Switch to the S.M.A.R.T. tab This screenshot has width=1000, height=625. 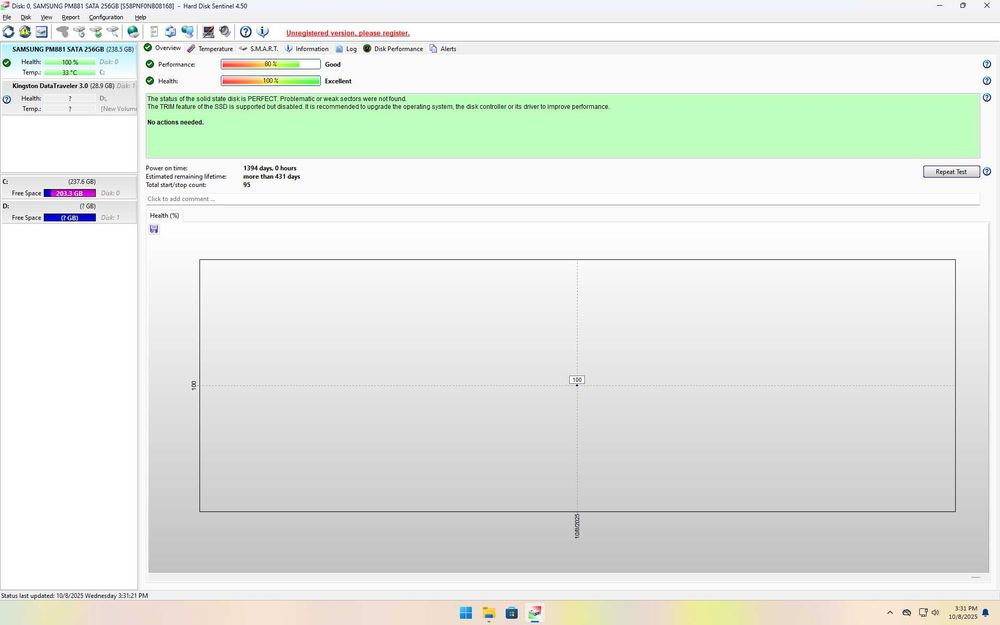click(x=258, y=48)
